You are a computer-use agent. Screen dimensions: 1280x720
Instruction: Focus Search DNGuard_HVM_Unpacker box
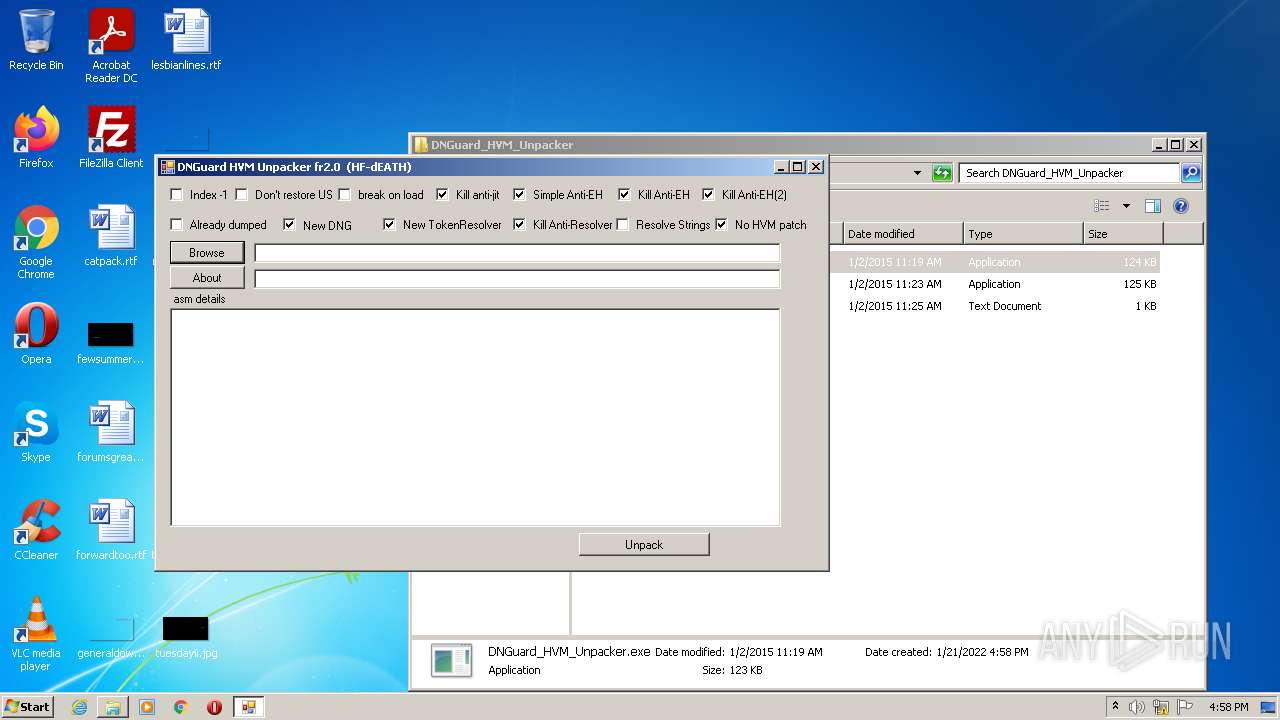[1069, 173]
